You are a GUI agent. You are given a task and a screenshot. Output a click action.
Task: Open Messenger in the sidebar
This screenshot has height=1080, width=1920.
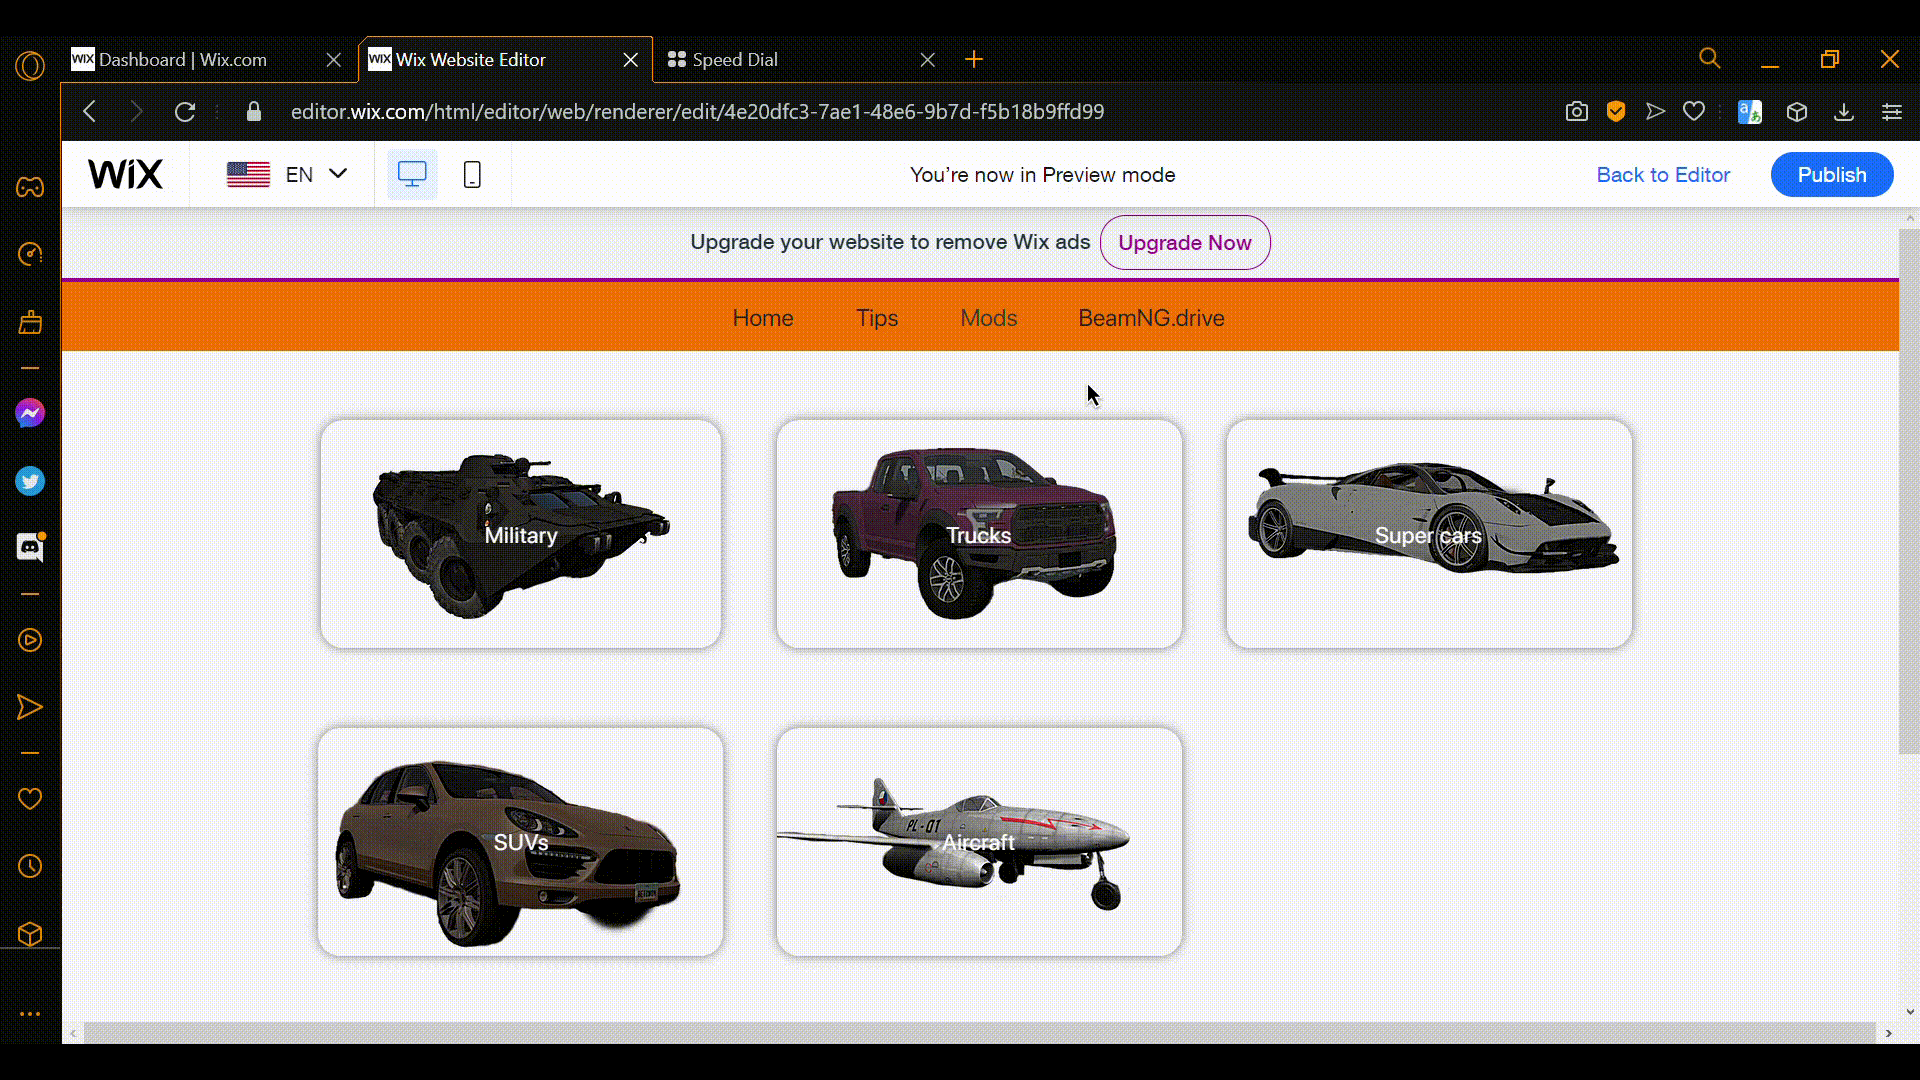pos(30,413)
